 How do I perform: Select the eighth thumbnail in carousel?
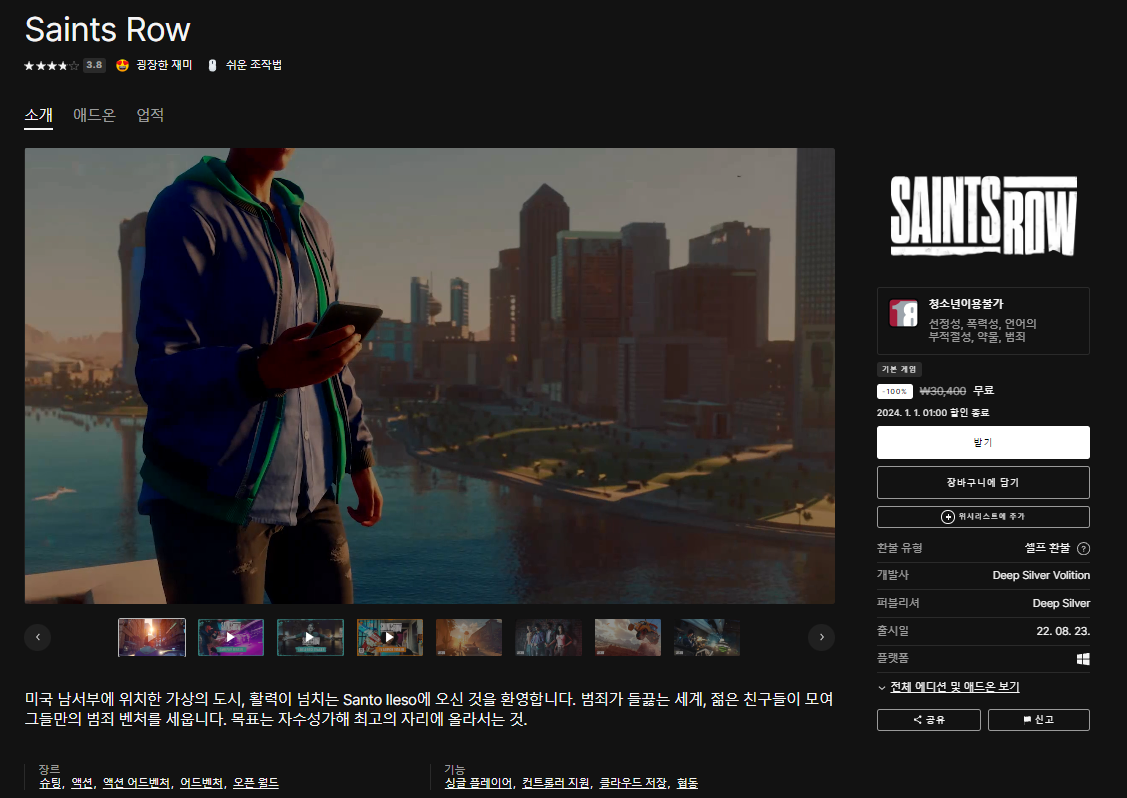point(707,637)
